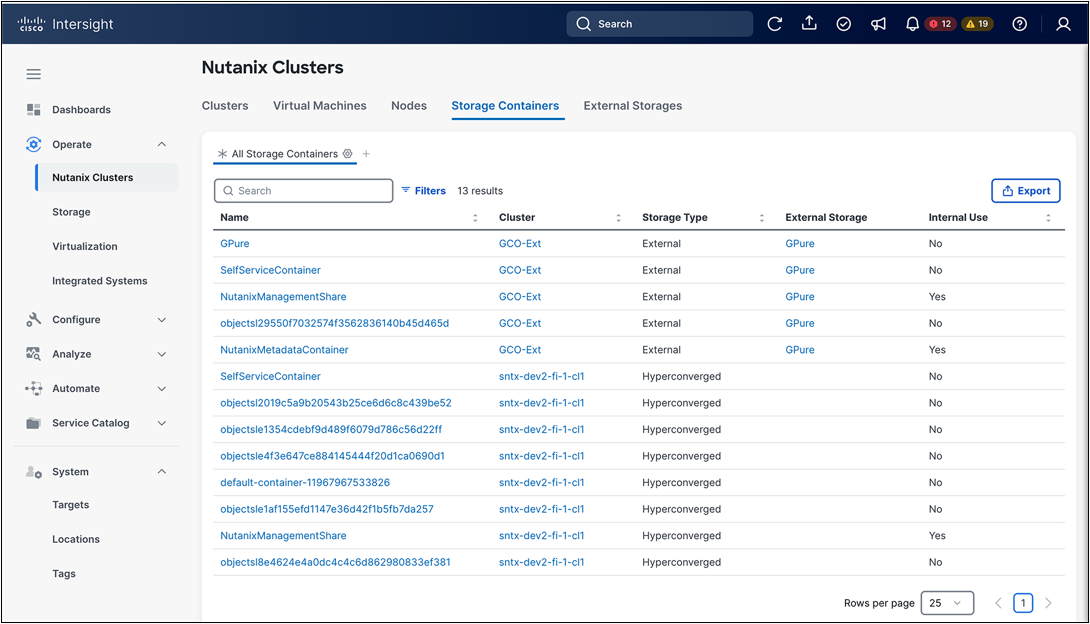Screen dimensions: 1090x624
Task: Click the Automate sidebar icon
Action: tap(33, 388)
